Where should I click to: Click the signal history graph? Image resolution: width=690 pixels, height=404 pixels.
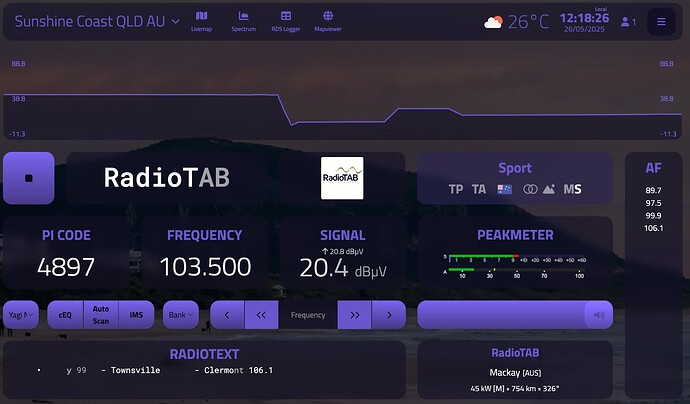(343, 98)
